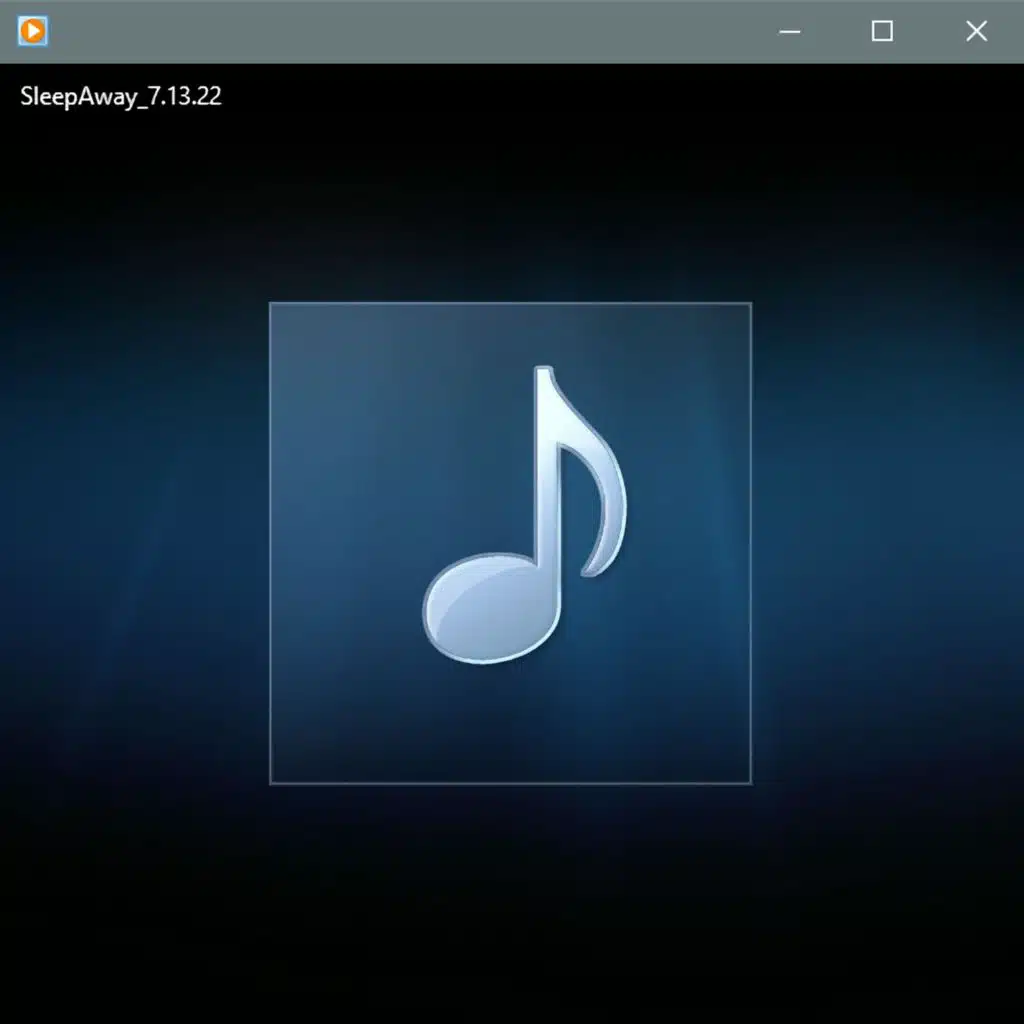Minimize the media player window

click(x=790, y=31)
